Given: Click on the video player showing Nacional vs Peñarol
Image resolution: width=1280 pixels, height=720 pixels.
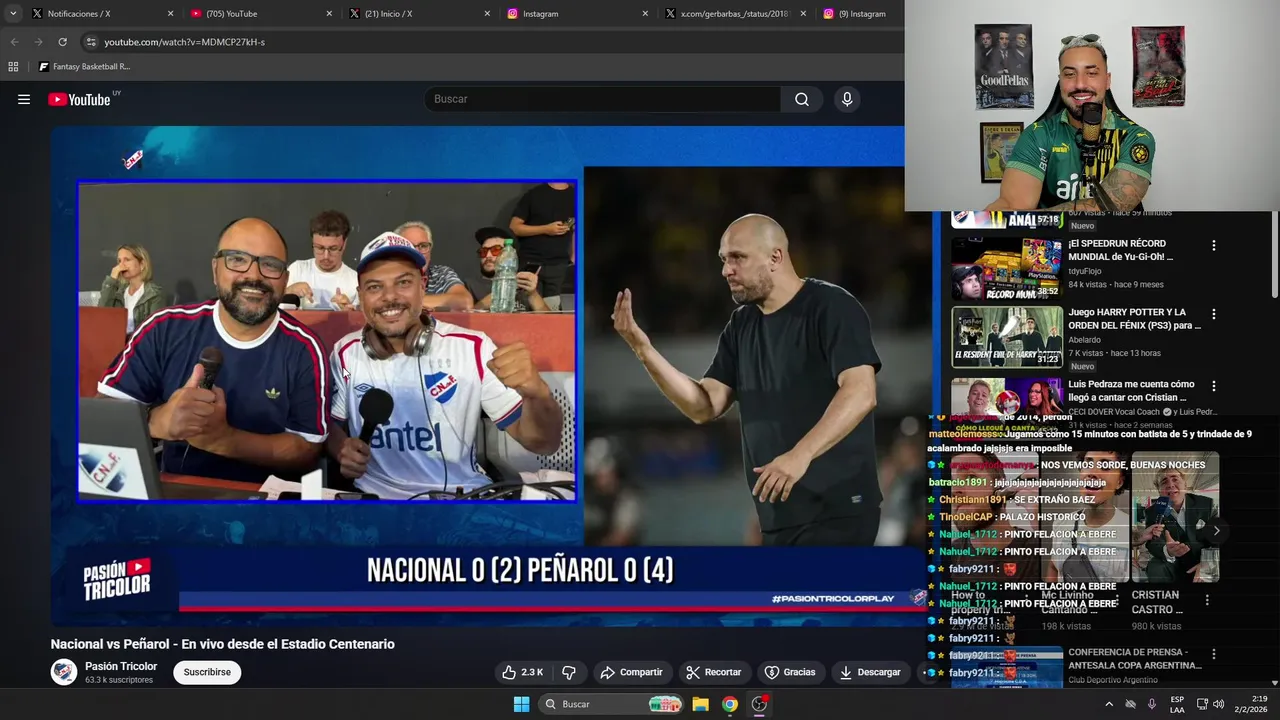Looking at the screenshot, I should coord(490,375).
